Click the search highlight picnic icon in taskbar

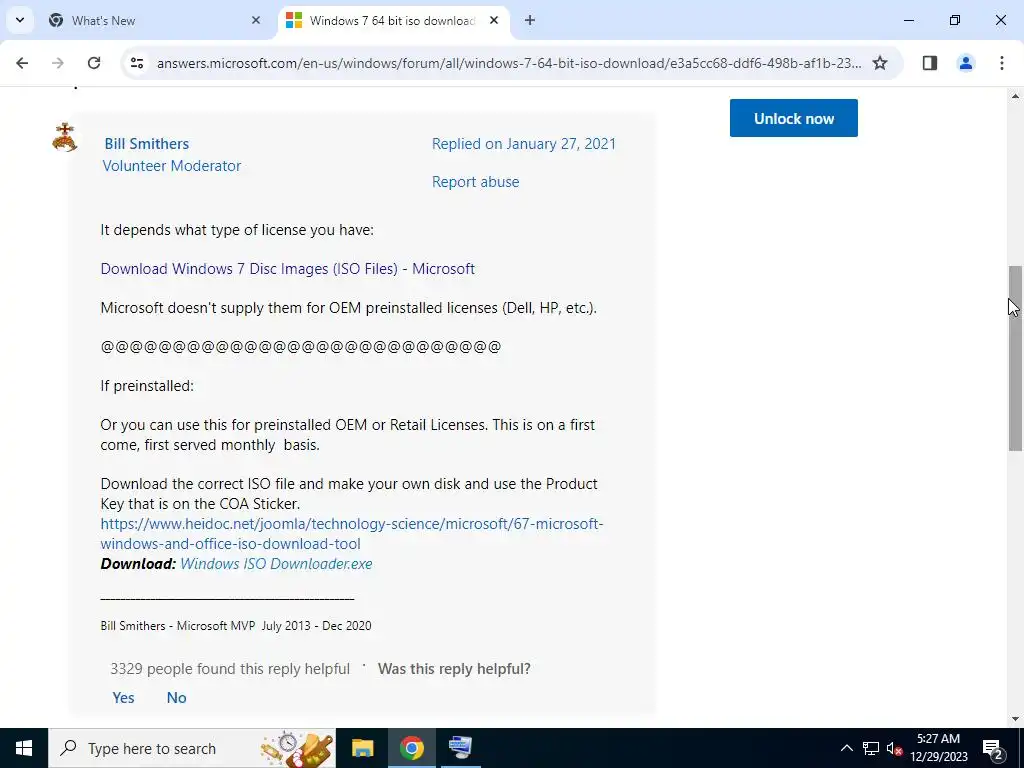tap(297, 748)
